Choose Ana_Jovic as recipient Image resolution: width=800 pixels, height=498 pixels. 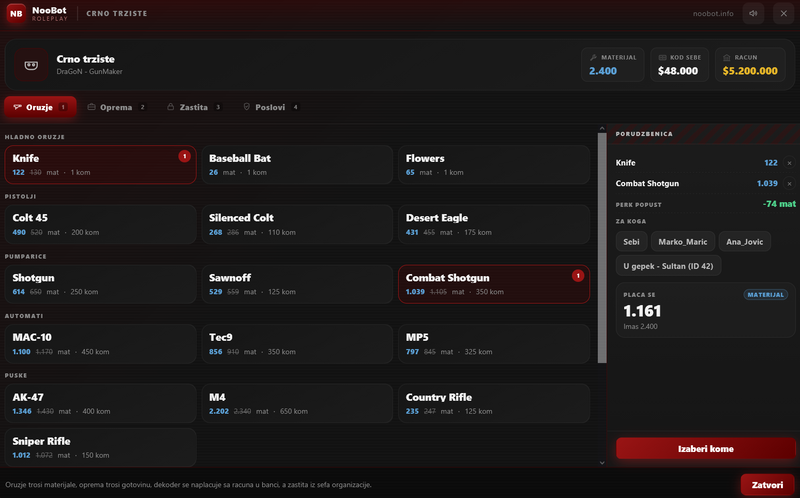(744, 241)
